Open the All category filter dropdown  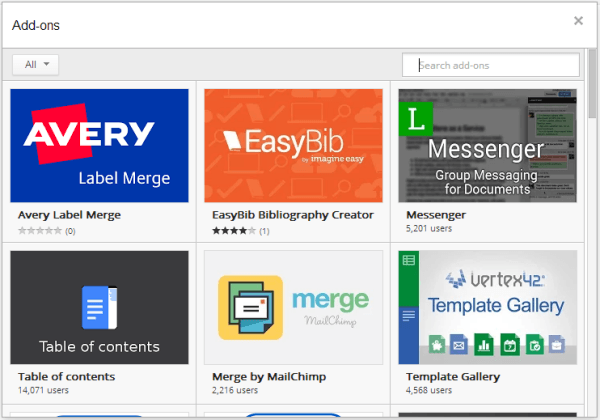[x=36, y=65]
